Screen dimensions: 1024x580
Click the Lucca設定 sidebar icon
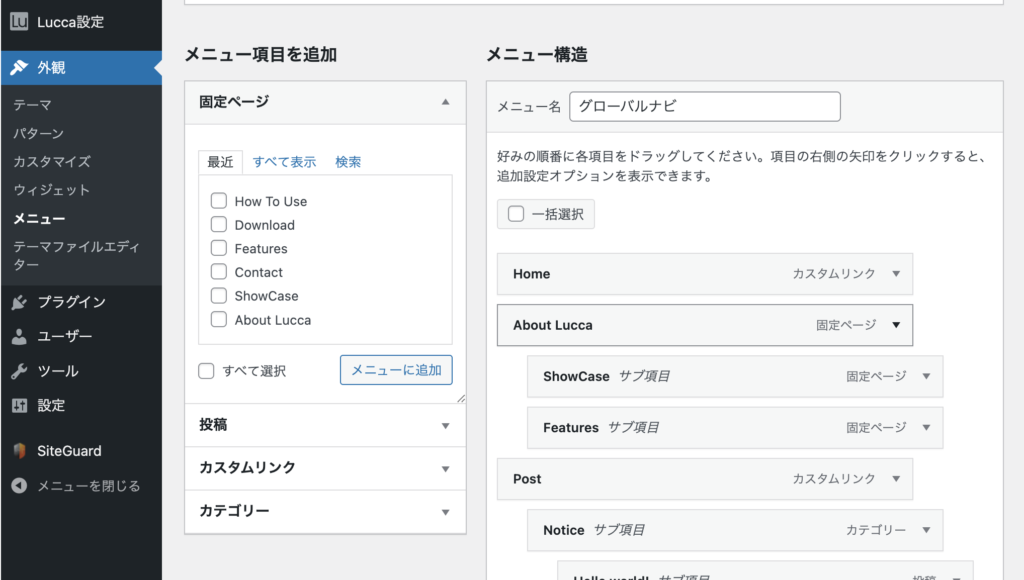tap(19, 21)
